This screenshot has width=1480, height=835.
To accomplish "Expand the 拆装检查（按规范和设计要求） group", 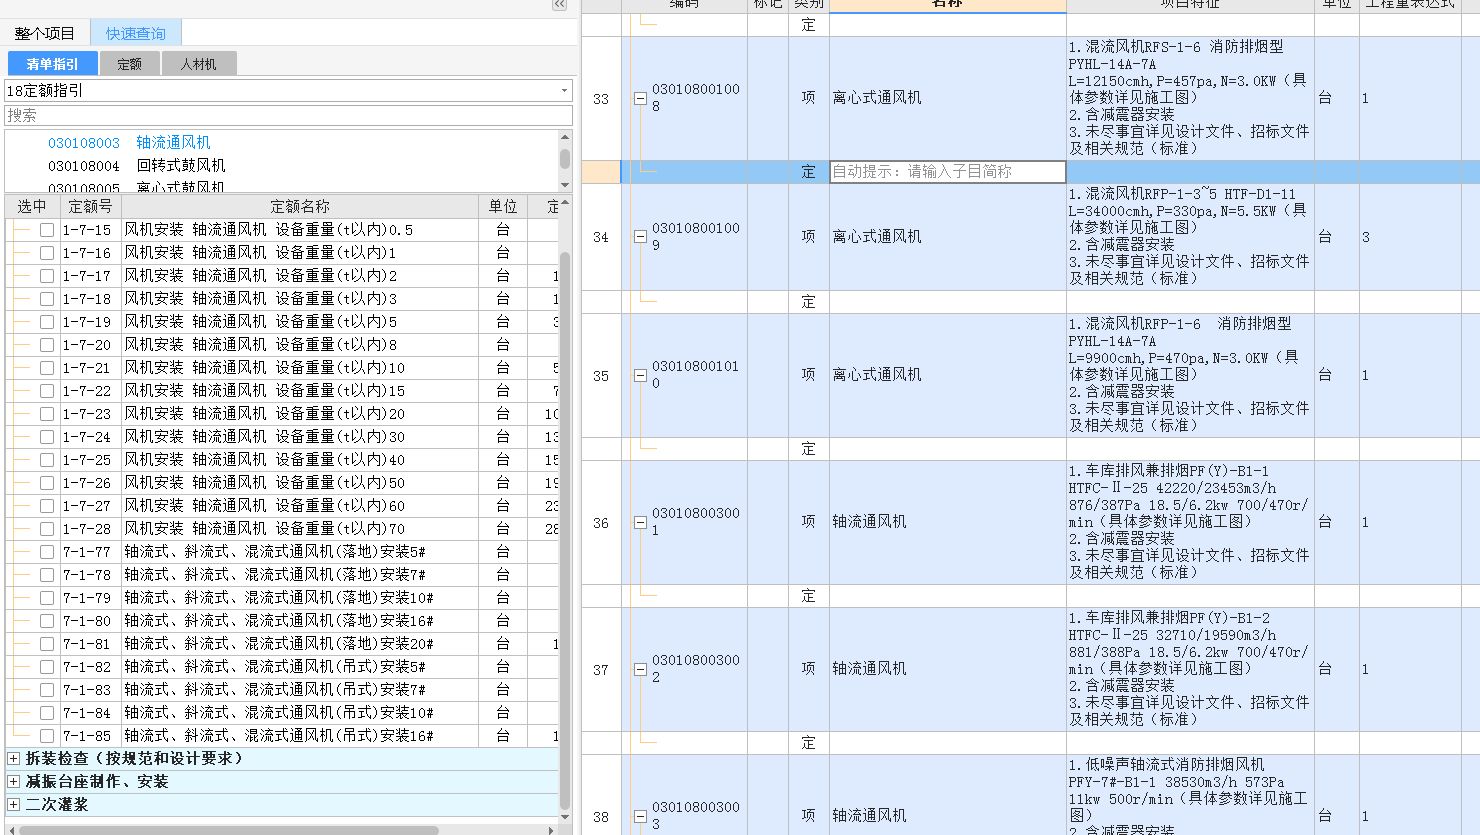I will click(13, 759).
